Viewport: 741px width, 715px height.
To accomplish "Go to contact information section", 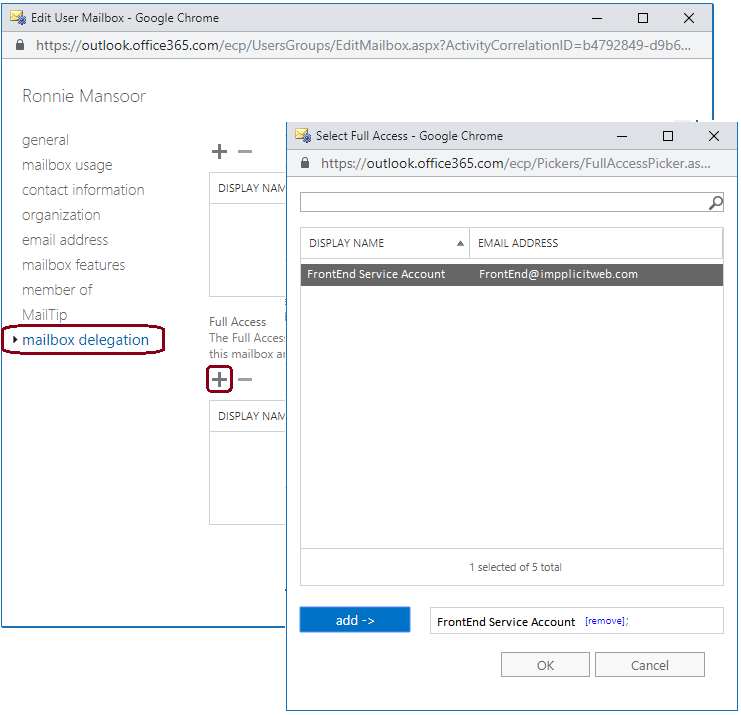I will click(83, 190).
